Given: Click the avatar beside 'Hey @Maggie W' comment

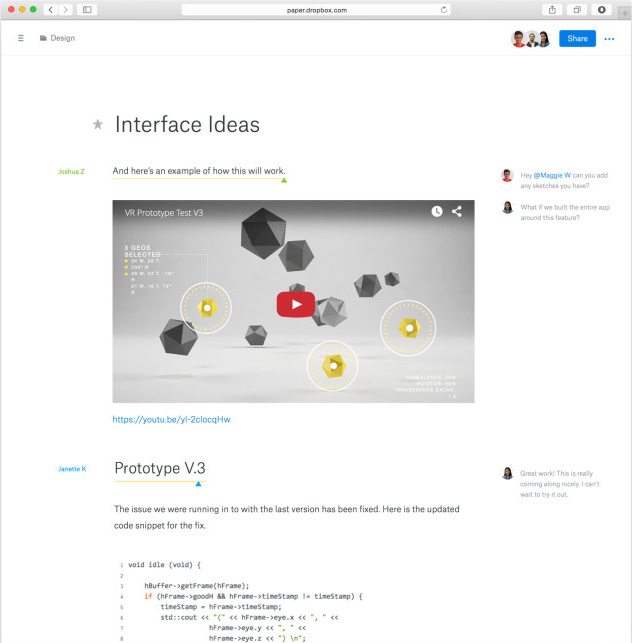Looking at the screenshot, I should 507,176.
